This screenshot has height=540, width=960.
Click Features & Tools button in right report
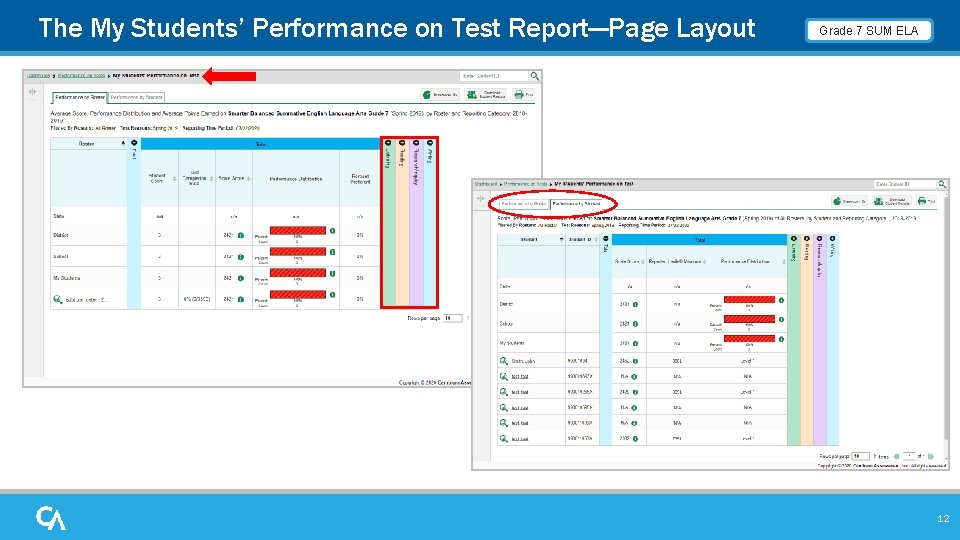[x=849, y=201]
